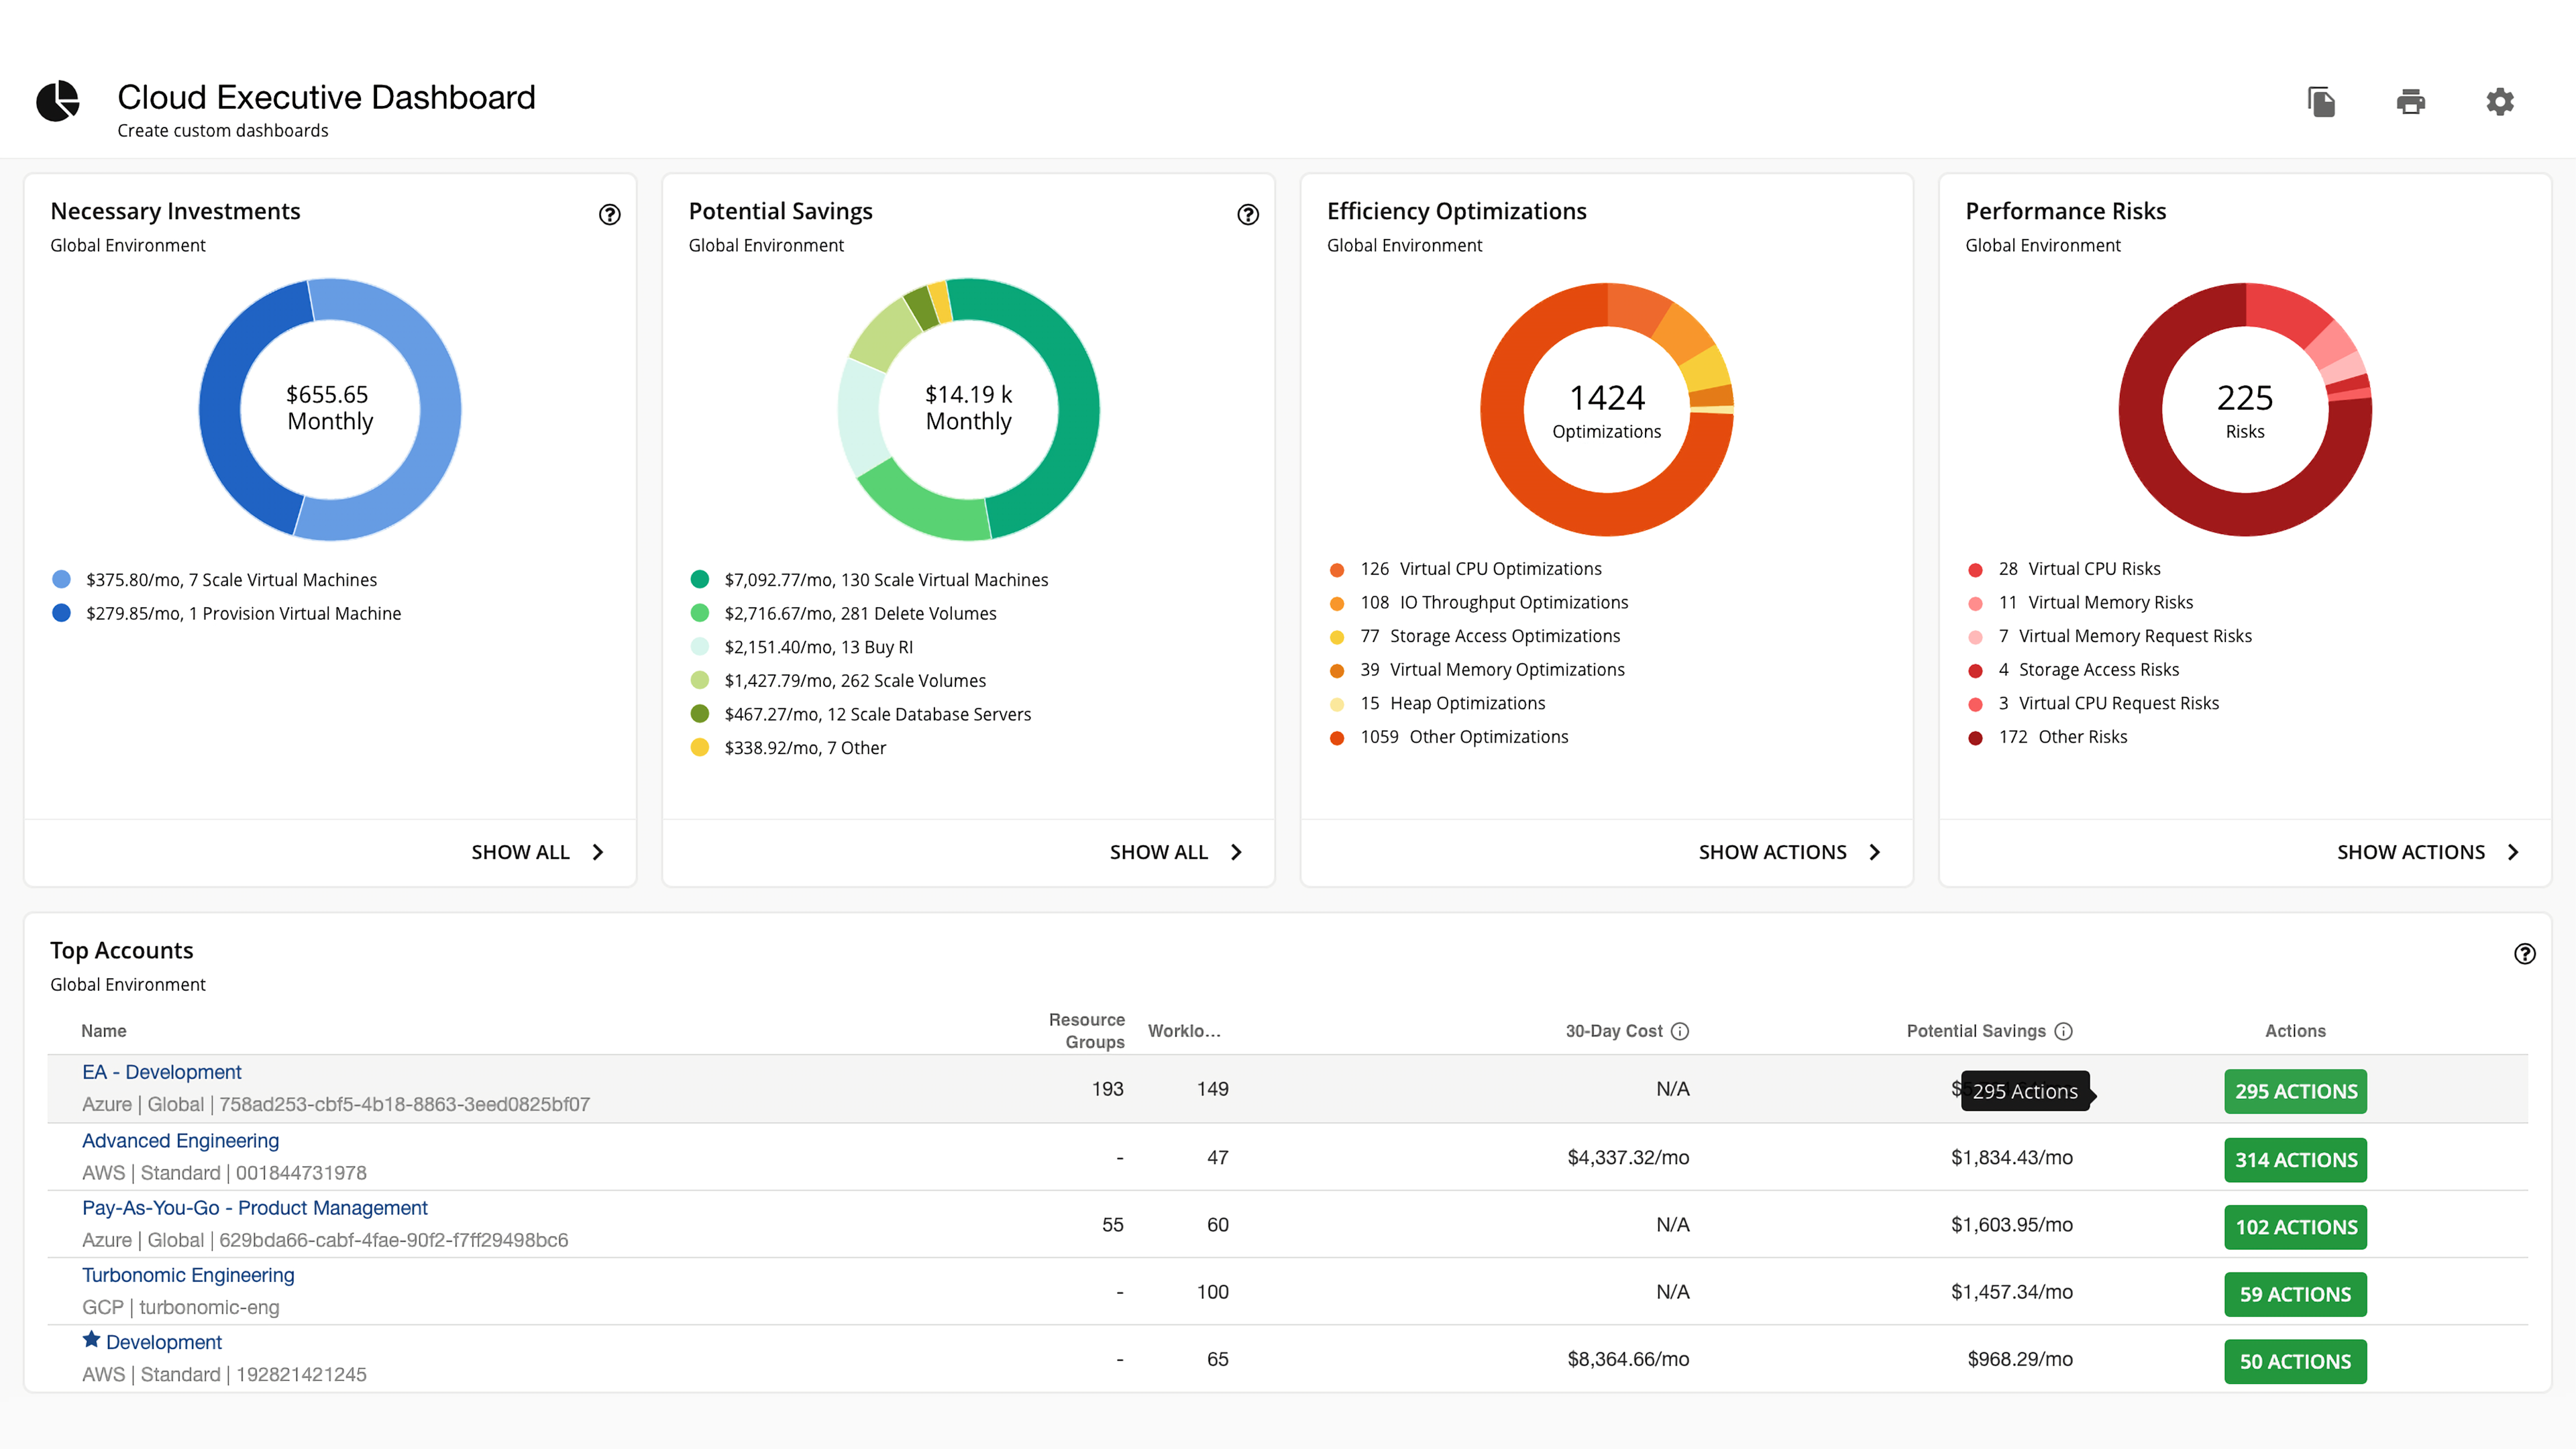Screen dimensions: 2576x1449
Task: Click Top Accounts help icon
Action: click(x=2524, y=954)
